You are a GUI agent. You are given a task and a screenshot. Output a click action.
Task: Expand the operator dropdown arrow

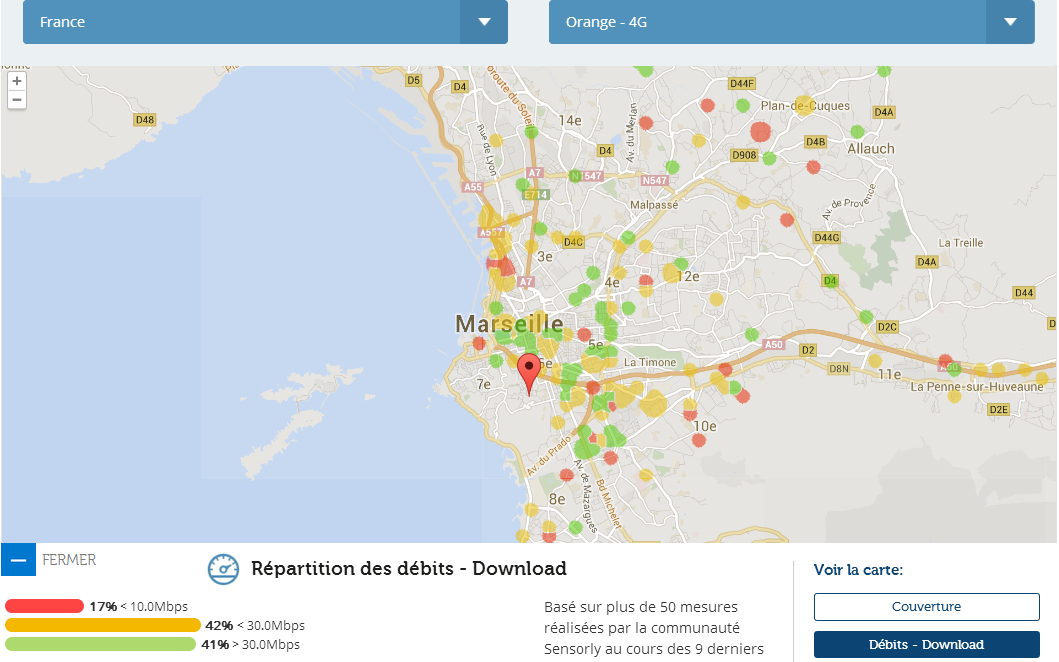pos(1010,22)
